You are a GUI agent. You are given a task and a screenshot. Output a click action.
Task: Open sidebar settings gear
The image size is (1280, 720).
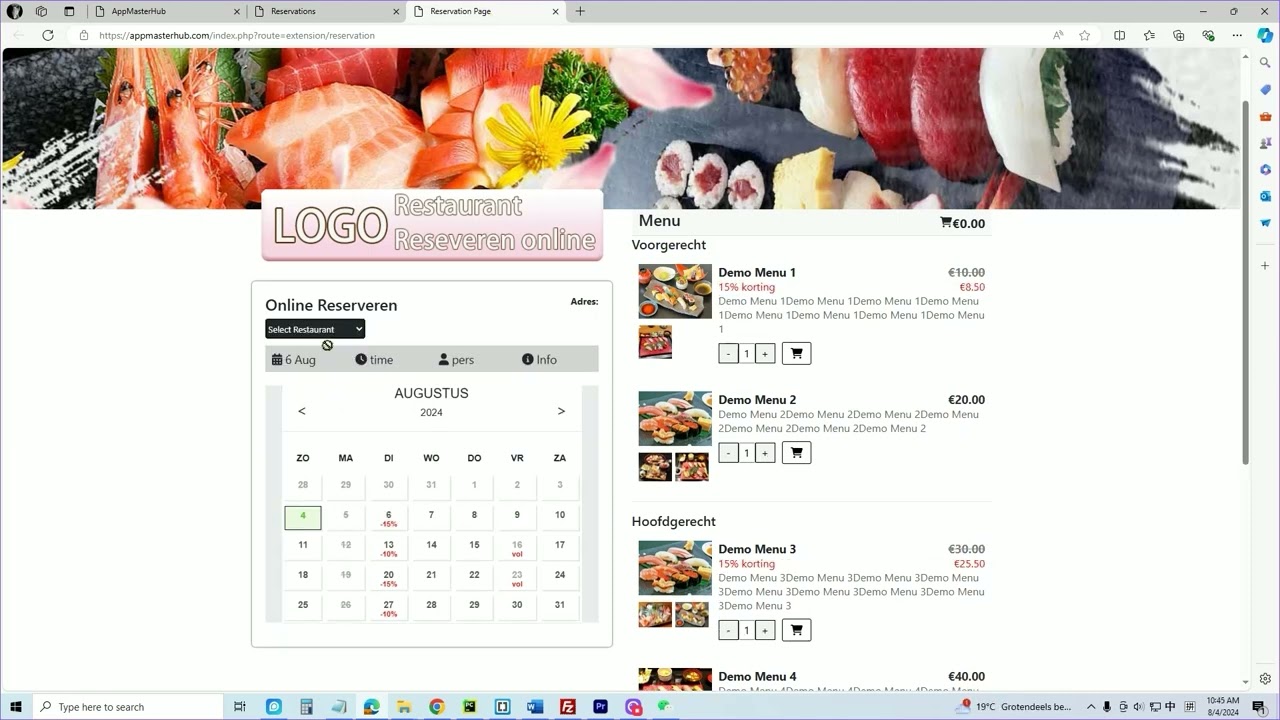tap(1265, 678)
